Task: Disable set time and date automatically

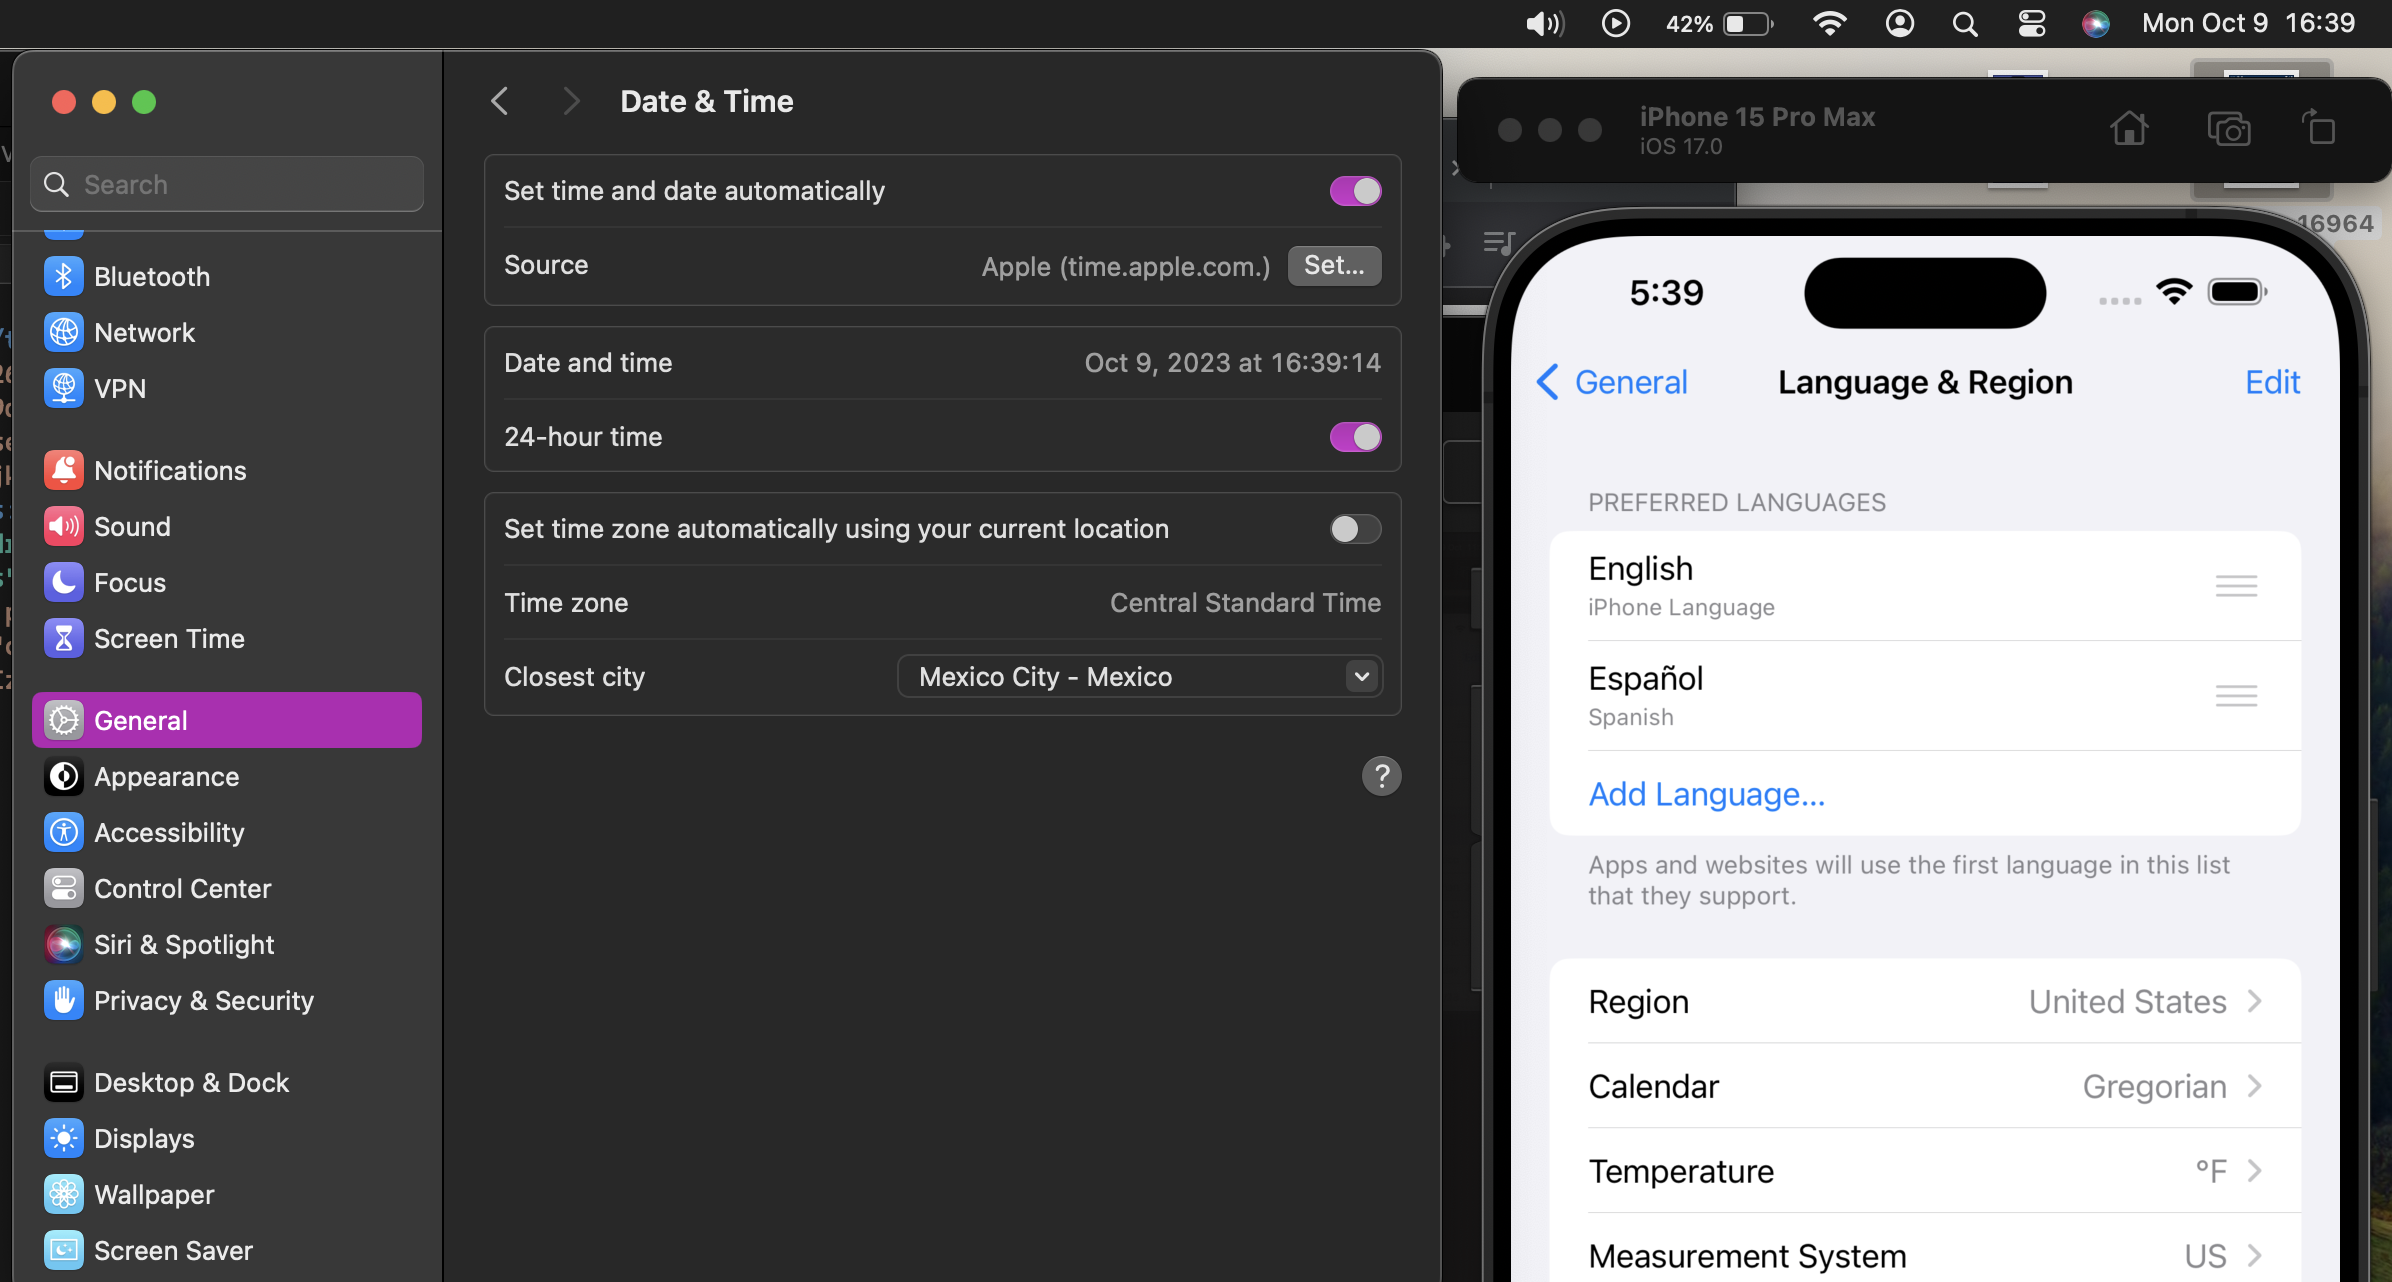Action: 1355,190
